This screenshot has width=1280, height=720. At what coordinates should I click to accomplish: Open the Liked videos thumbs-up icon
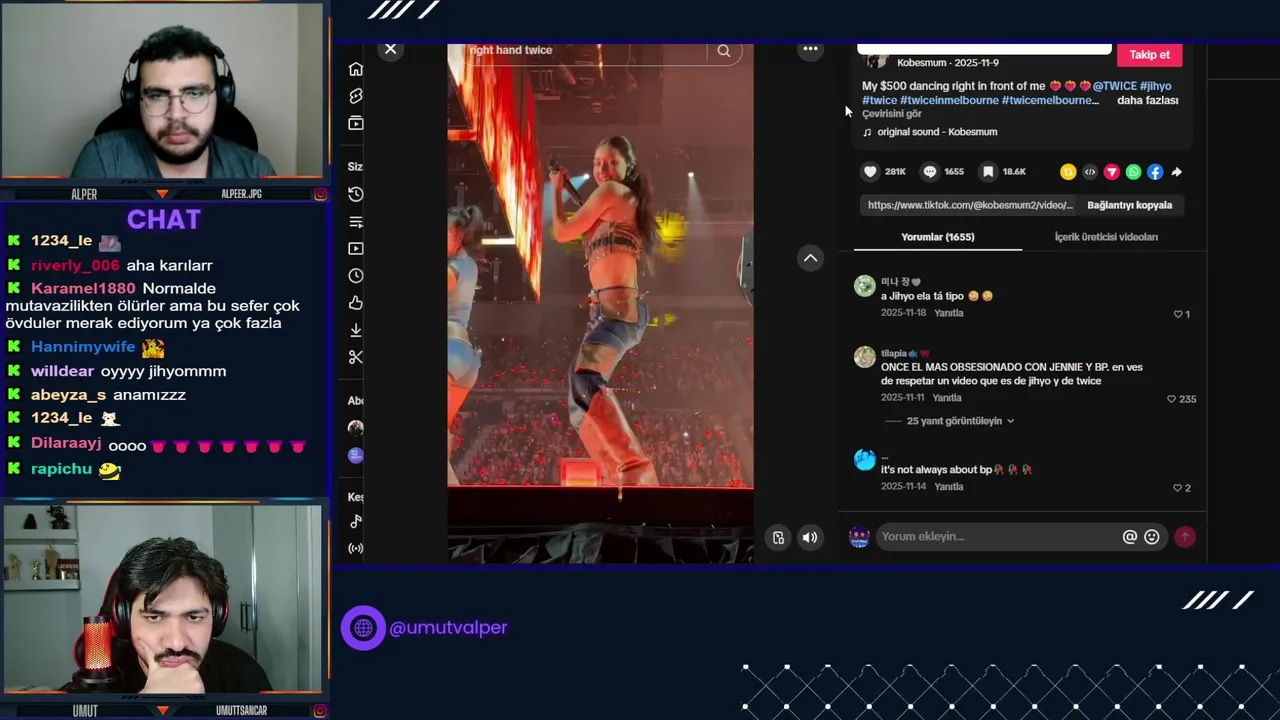[356, 303]
